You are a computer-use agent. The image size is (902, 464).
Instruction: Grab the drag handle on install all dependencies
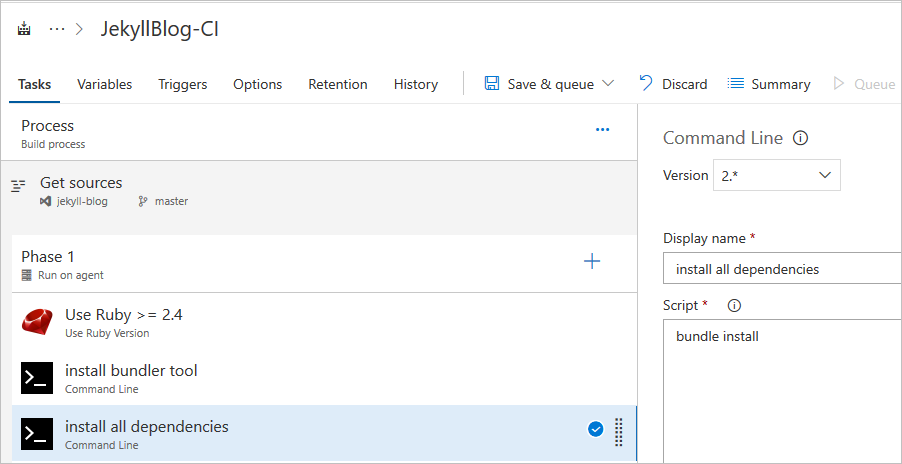[618, 431]
